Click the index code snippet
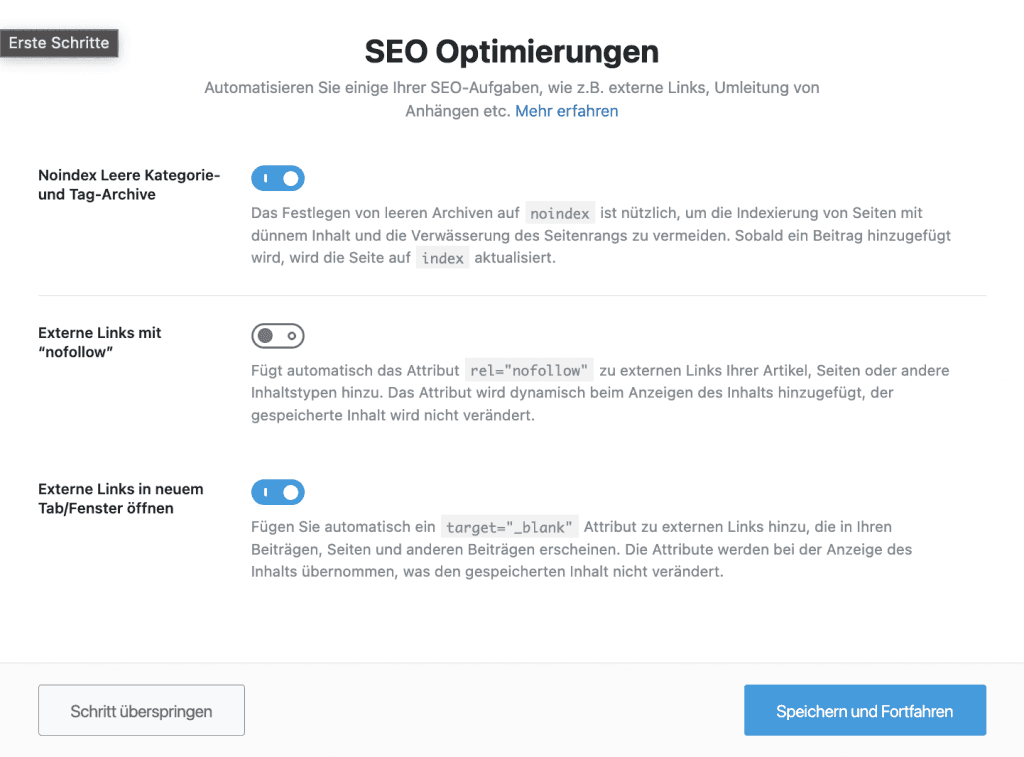The height and width of the screenshot is (757, 1024). (442, 258)
